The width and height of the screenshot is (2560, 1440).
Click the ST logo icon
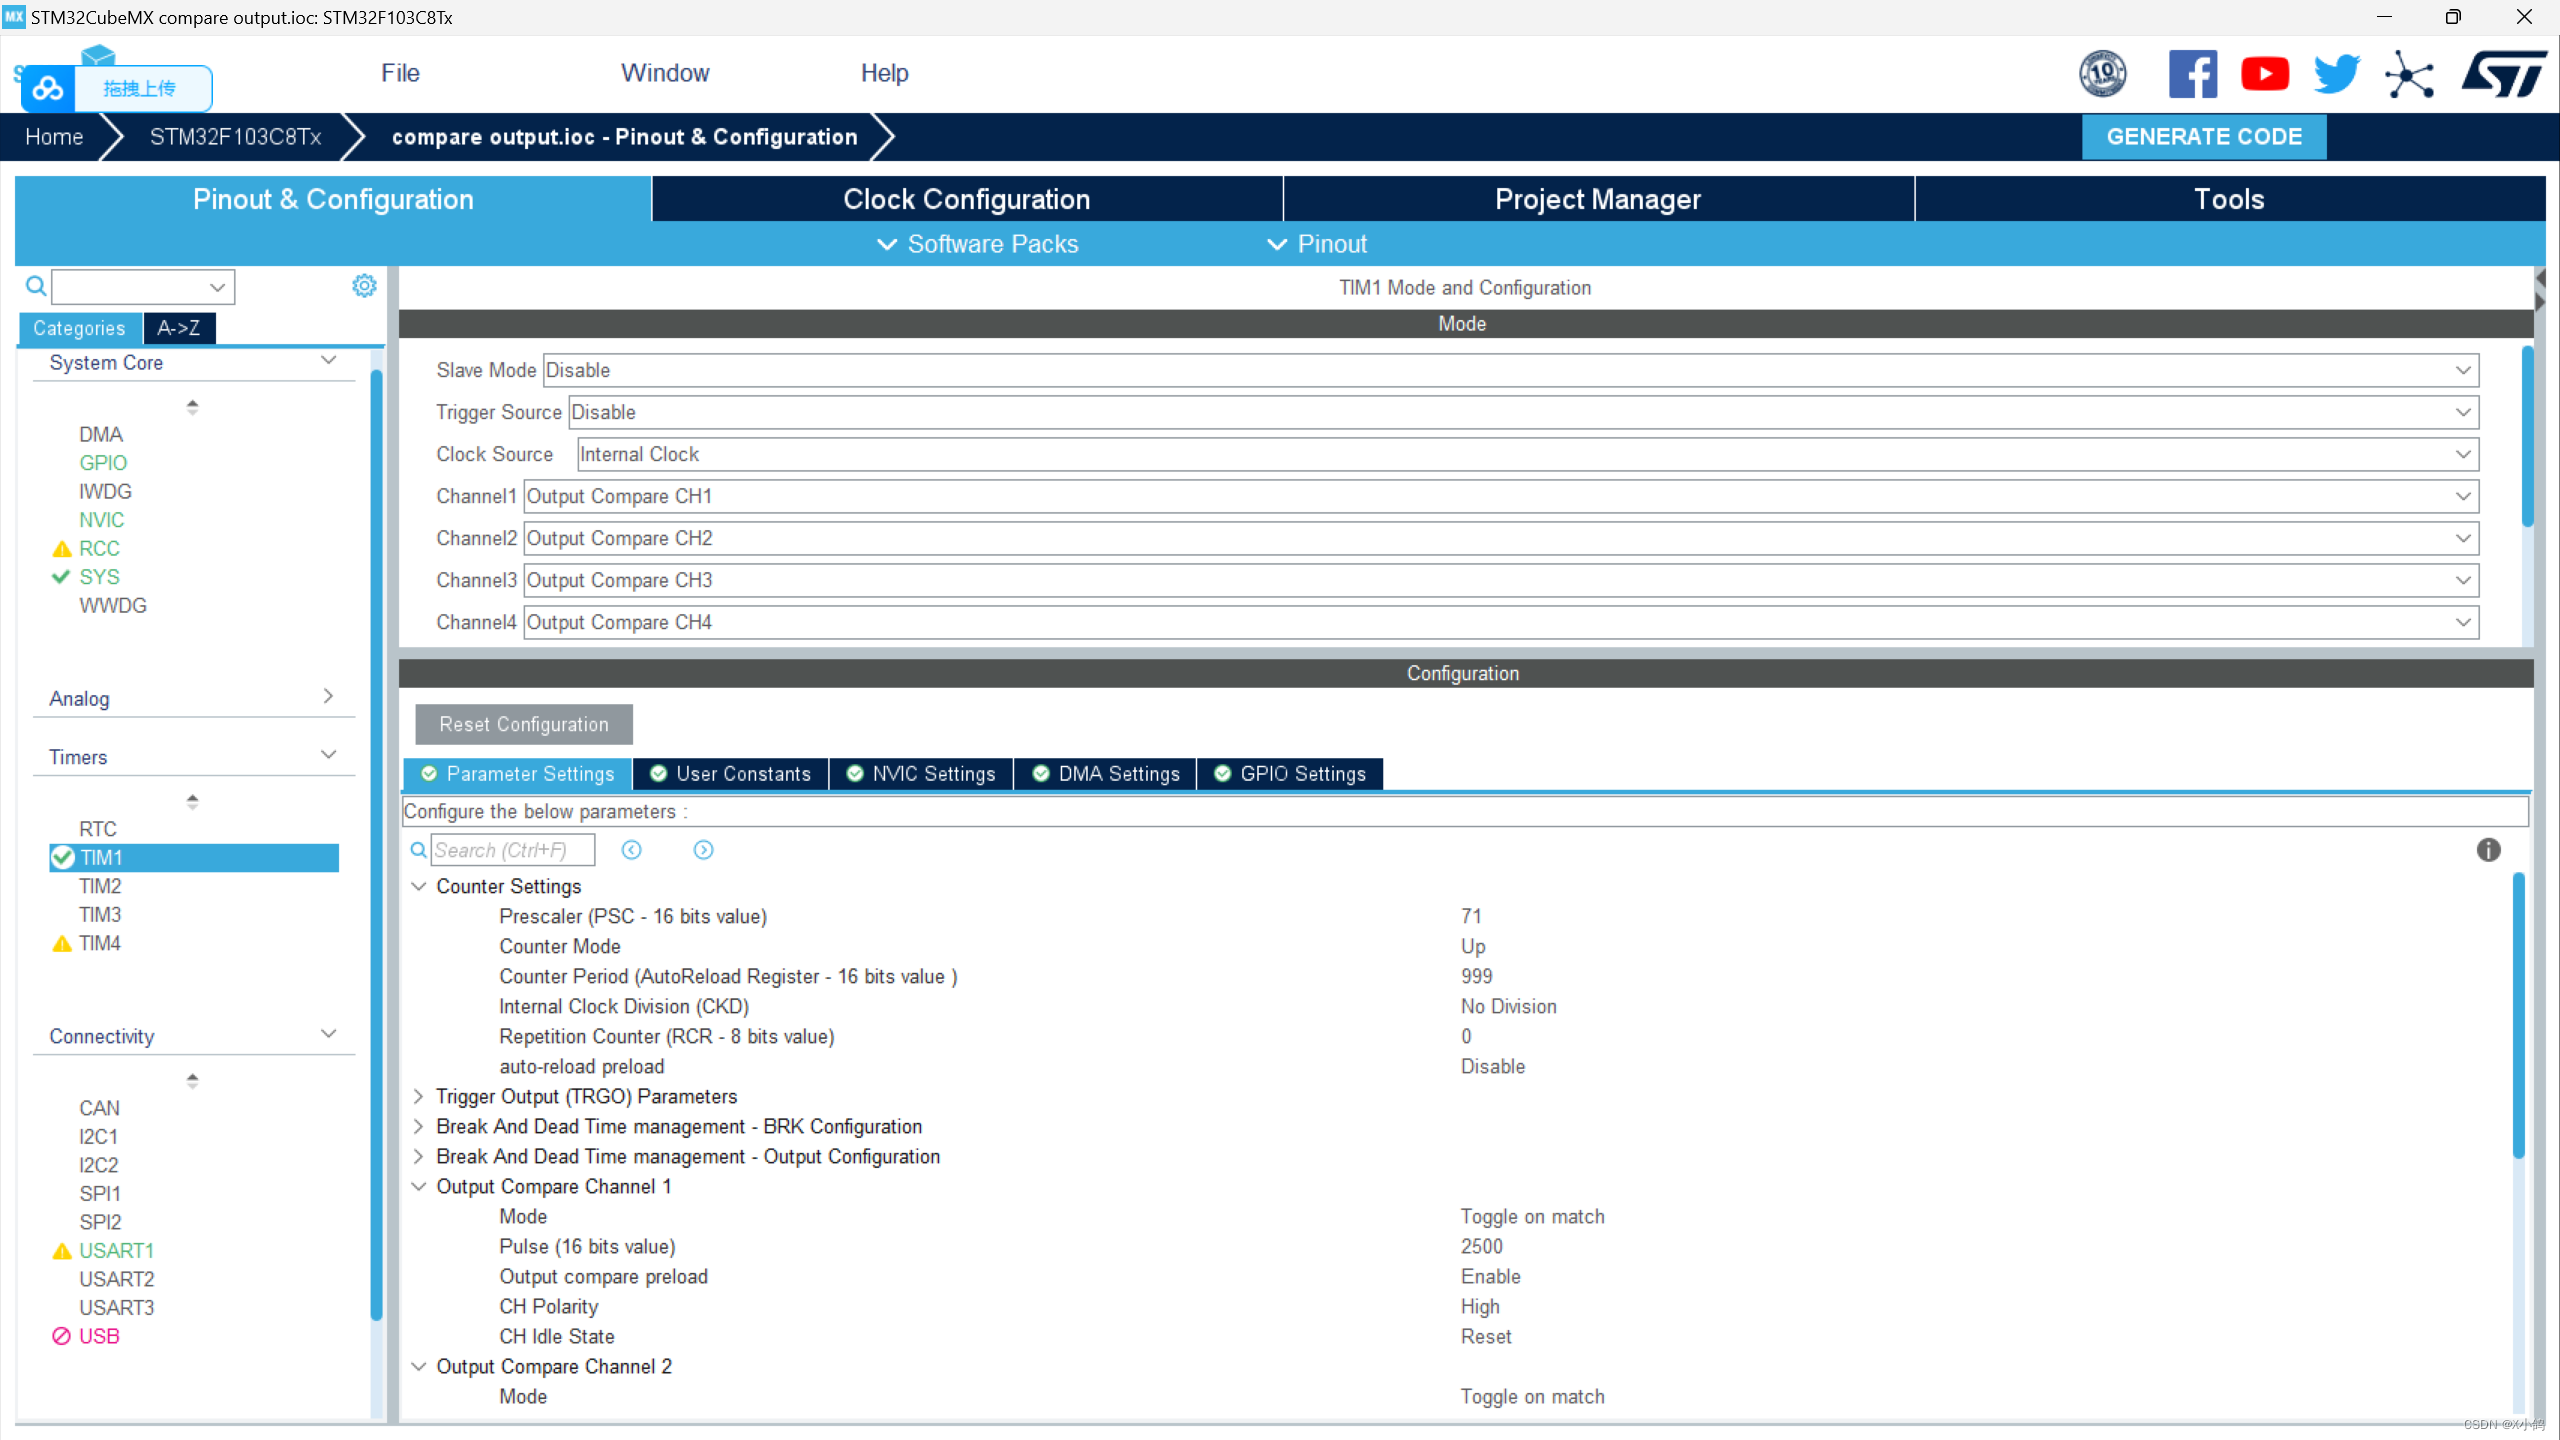coord(2504,74)
